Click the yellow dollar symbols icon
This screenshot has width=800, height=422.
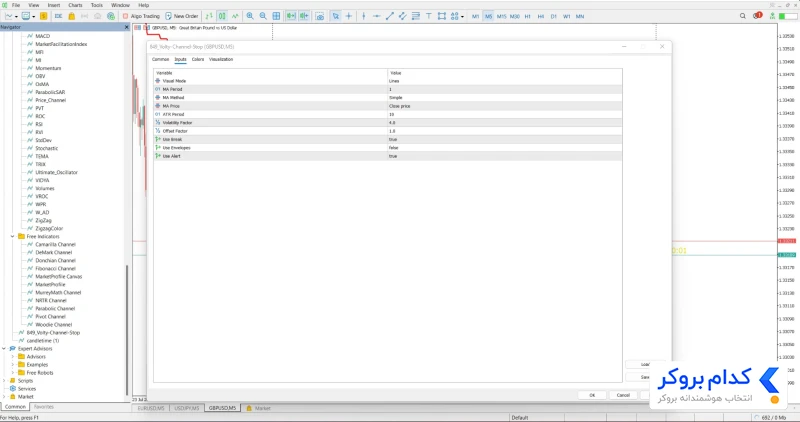pyautogui.click(x=43, y=16)
